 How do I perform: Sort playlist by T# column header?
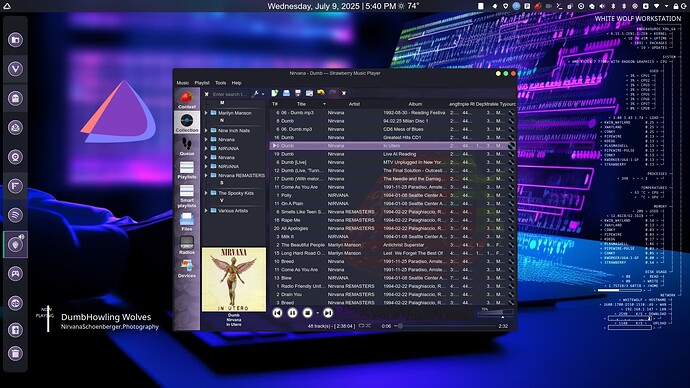point(275,104)
